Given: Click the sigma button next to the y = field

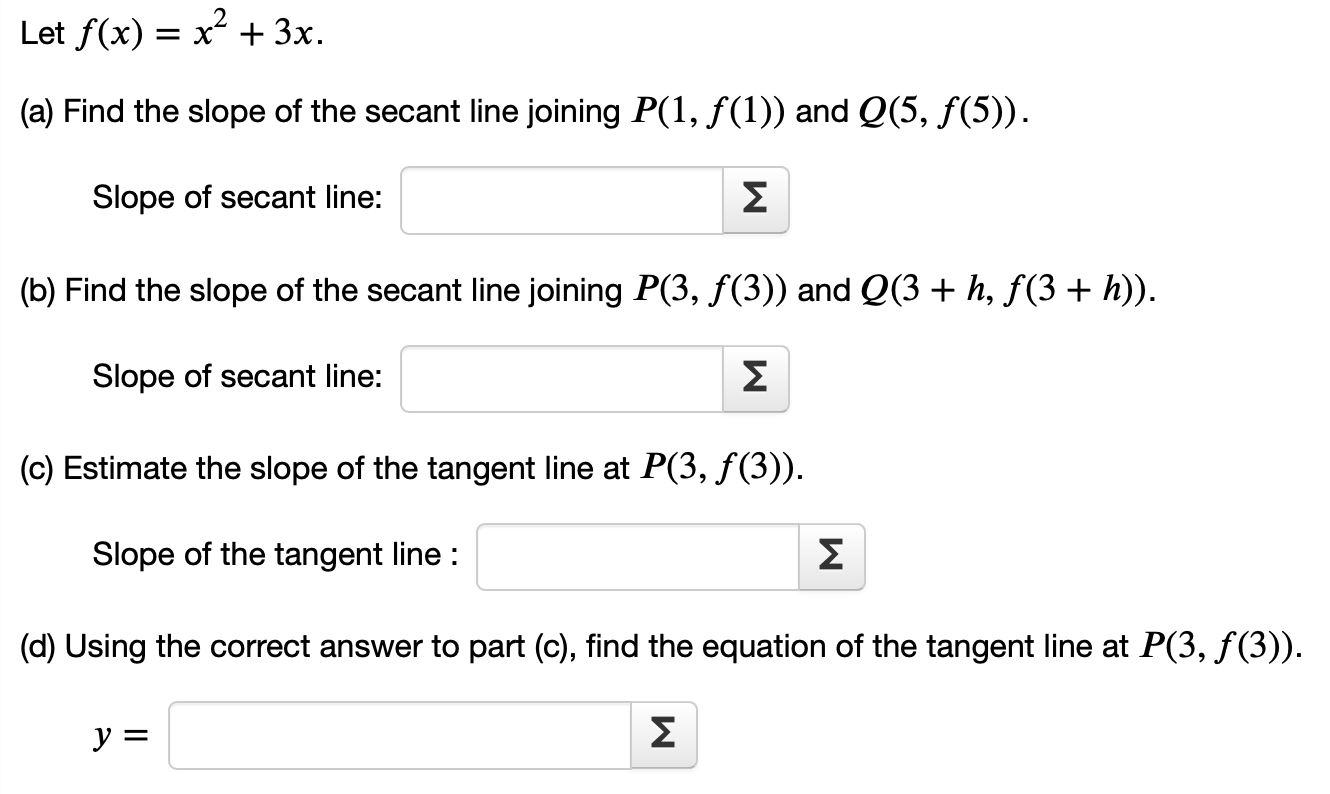Looking at the screenshot, I should point(663,734).
